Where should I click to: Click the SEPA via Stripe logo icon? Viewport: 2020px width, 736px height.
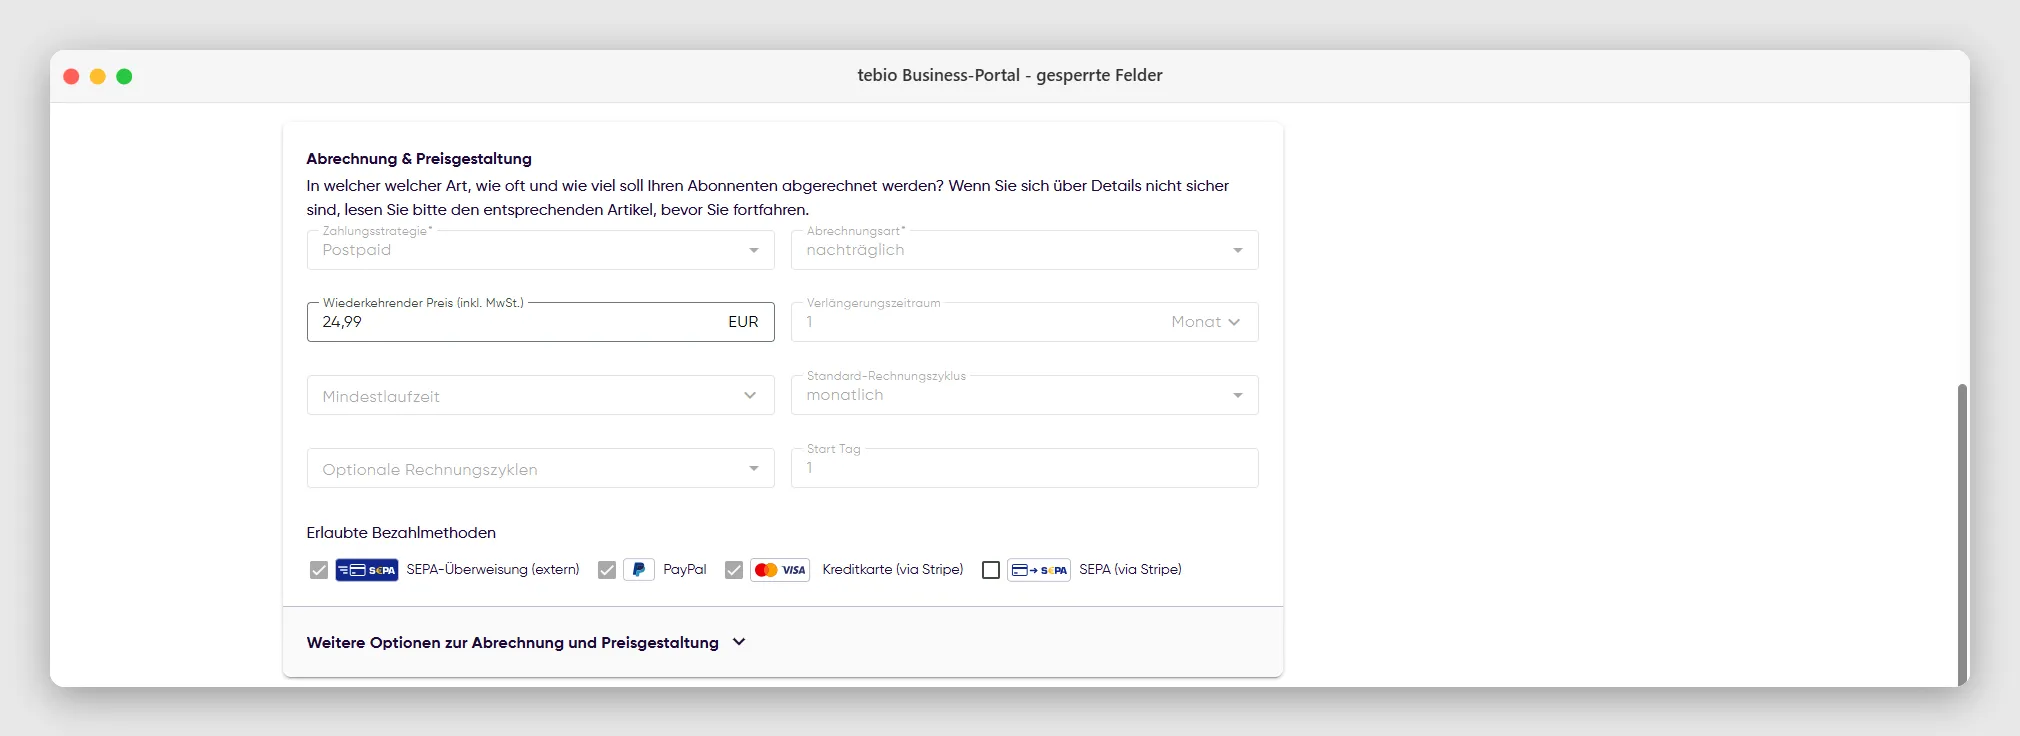(x=1039, y=570)
